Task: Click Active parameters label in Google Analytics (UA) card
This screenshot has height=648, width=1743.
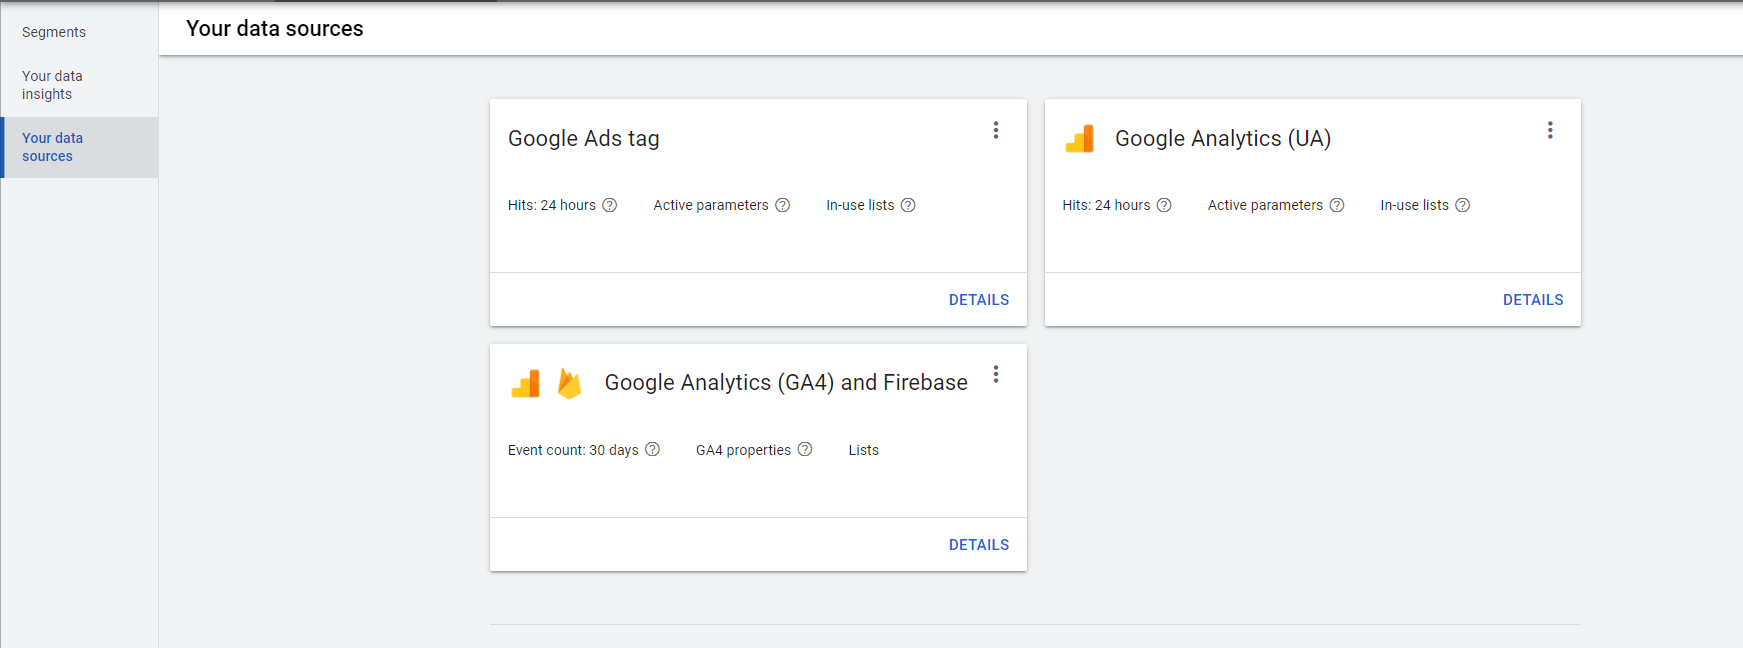Action: click(1265, 205)
